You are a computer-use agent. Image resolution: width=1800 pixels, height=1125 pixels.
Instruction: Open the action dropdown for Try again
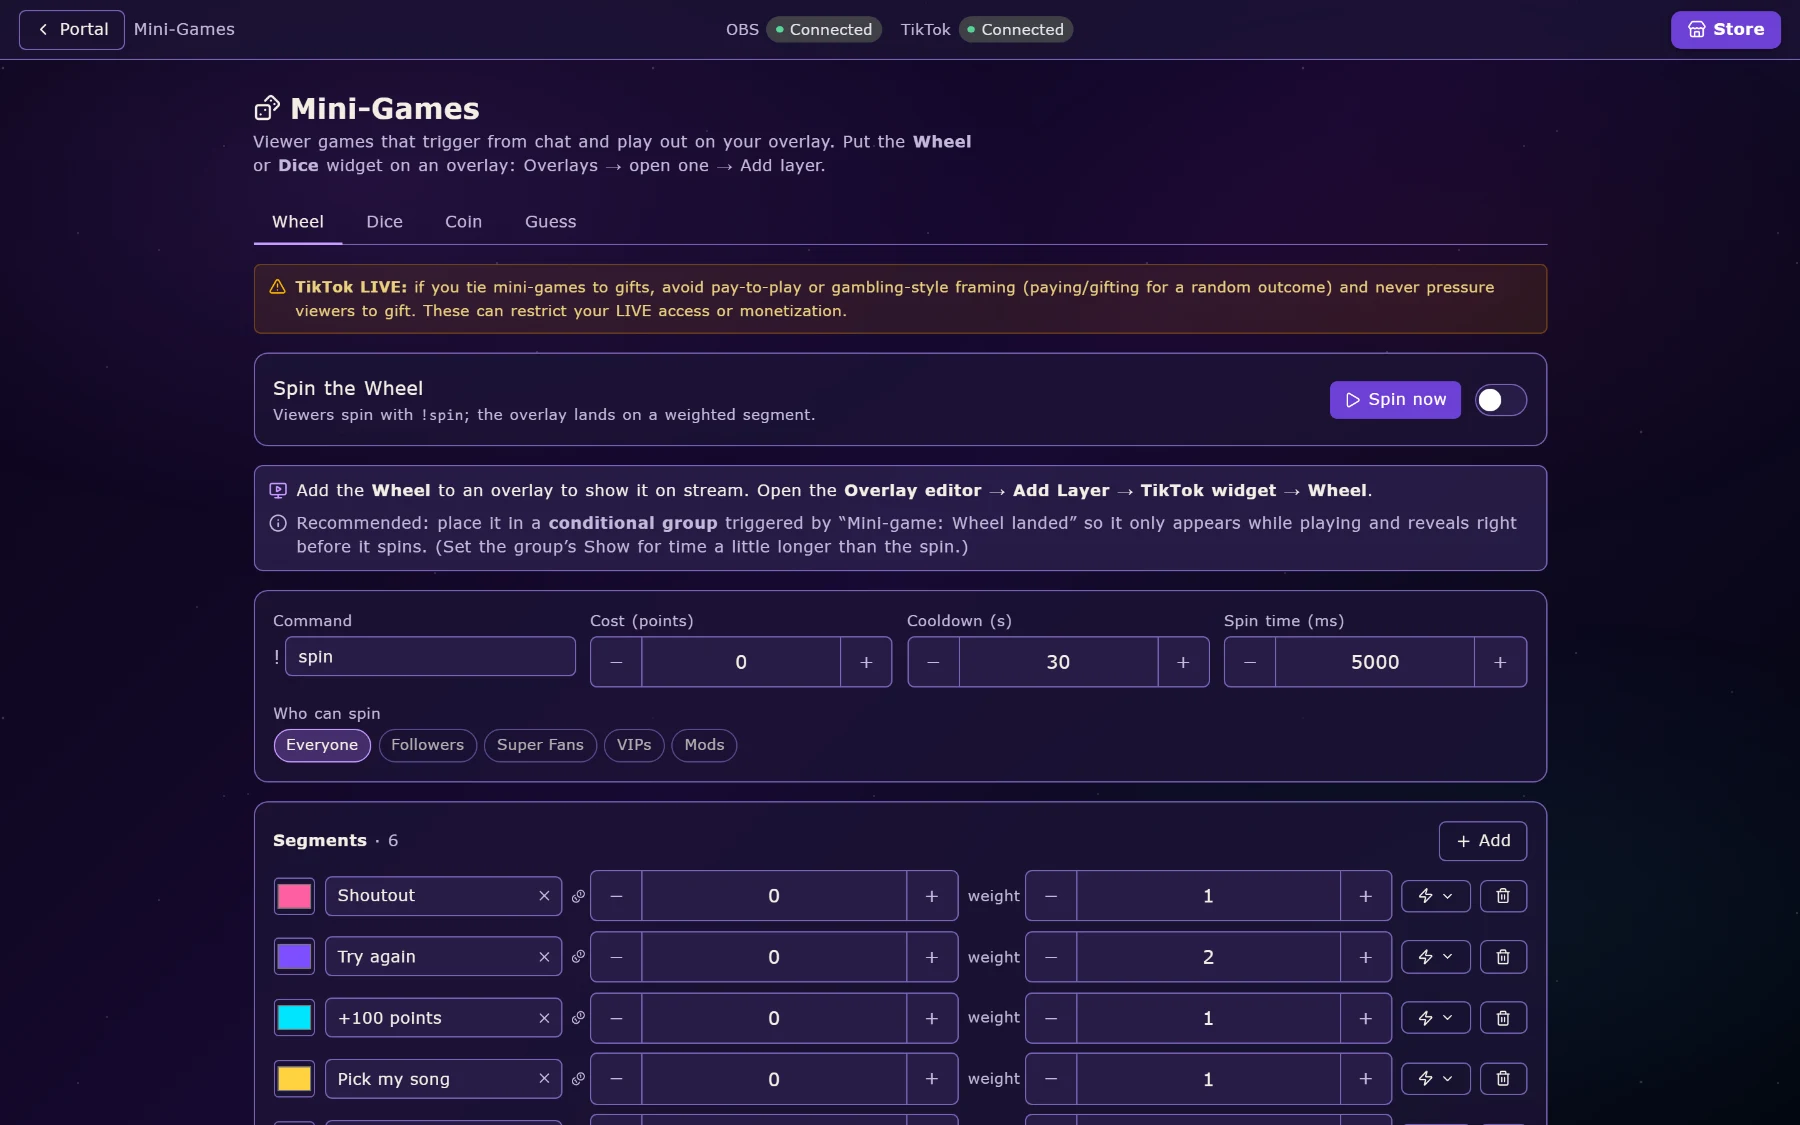pos(1435,957)
